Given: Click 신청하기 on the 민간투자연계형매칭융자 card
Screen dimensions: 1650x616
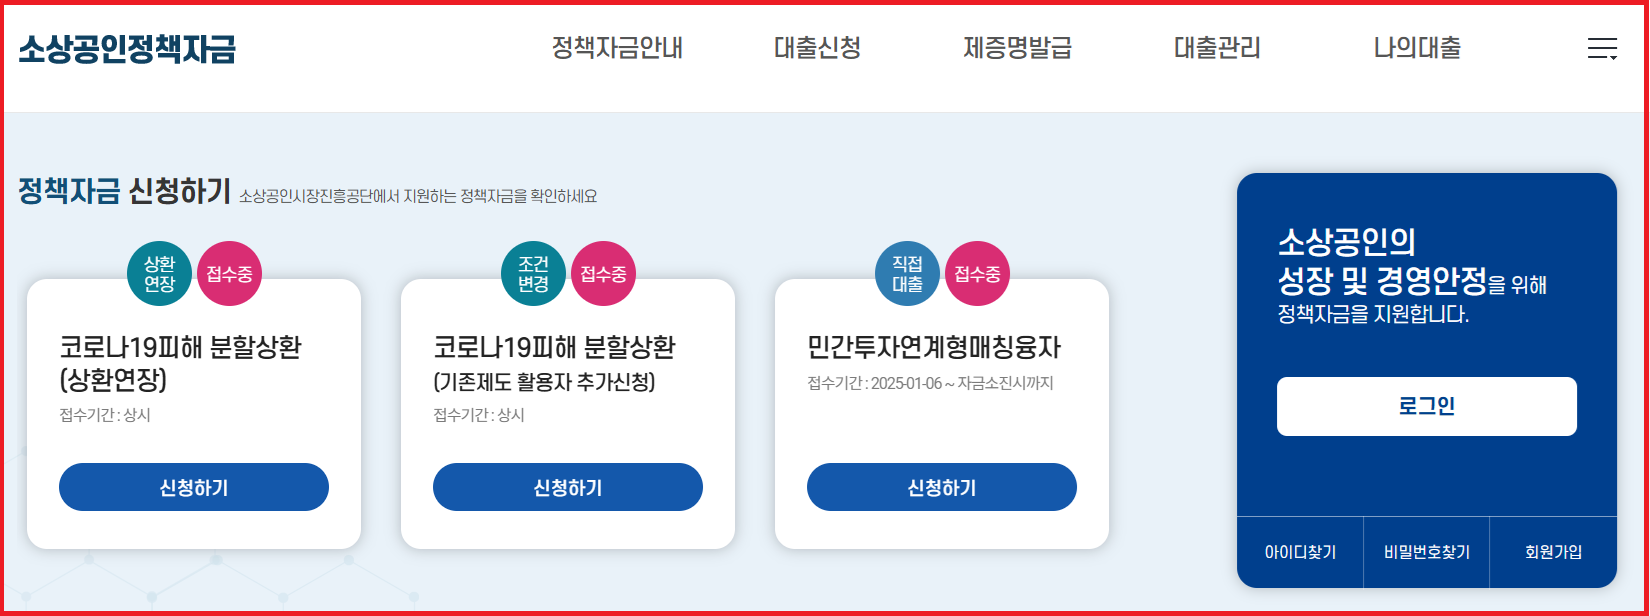Looking at the screenshot, I should [x=941, y=487].
